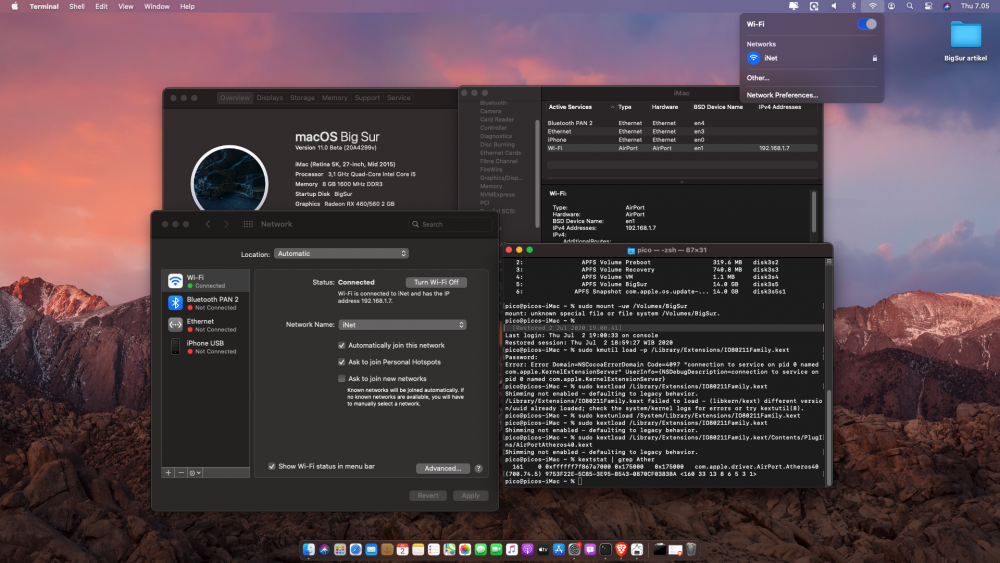Click the Network help question mark button
Image resolution: width=1000 pixels, height=563 pixels.
coord(478,469)
